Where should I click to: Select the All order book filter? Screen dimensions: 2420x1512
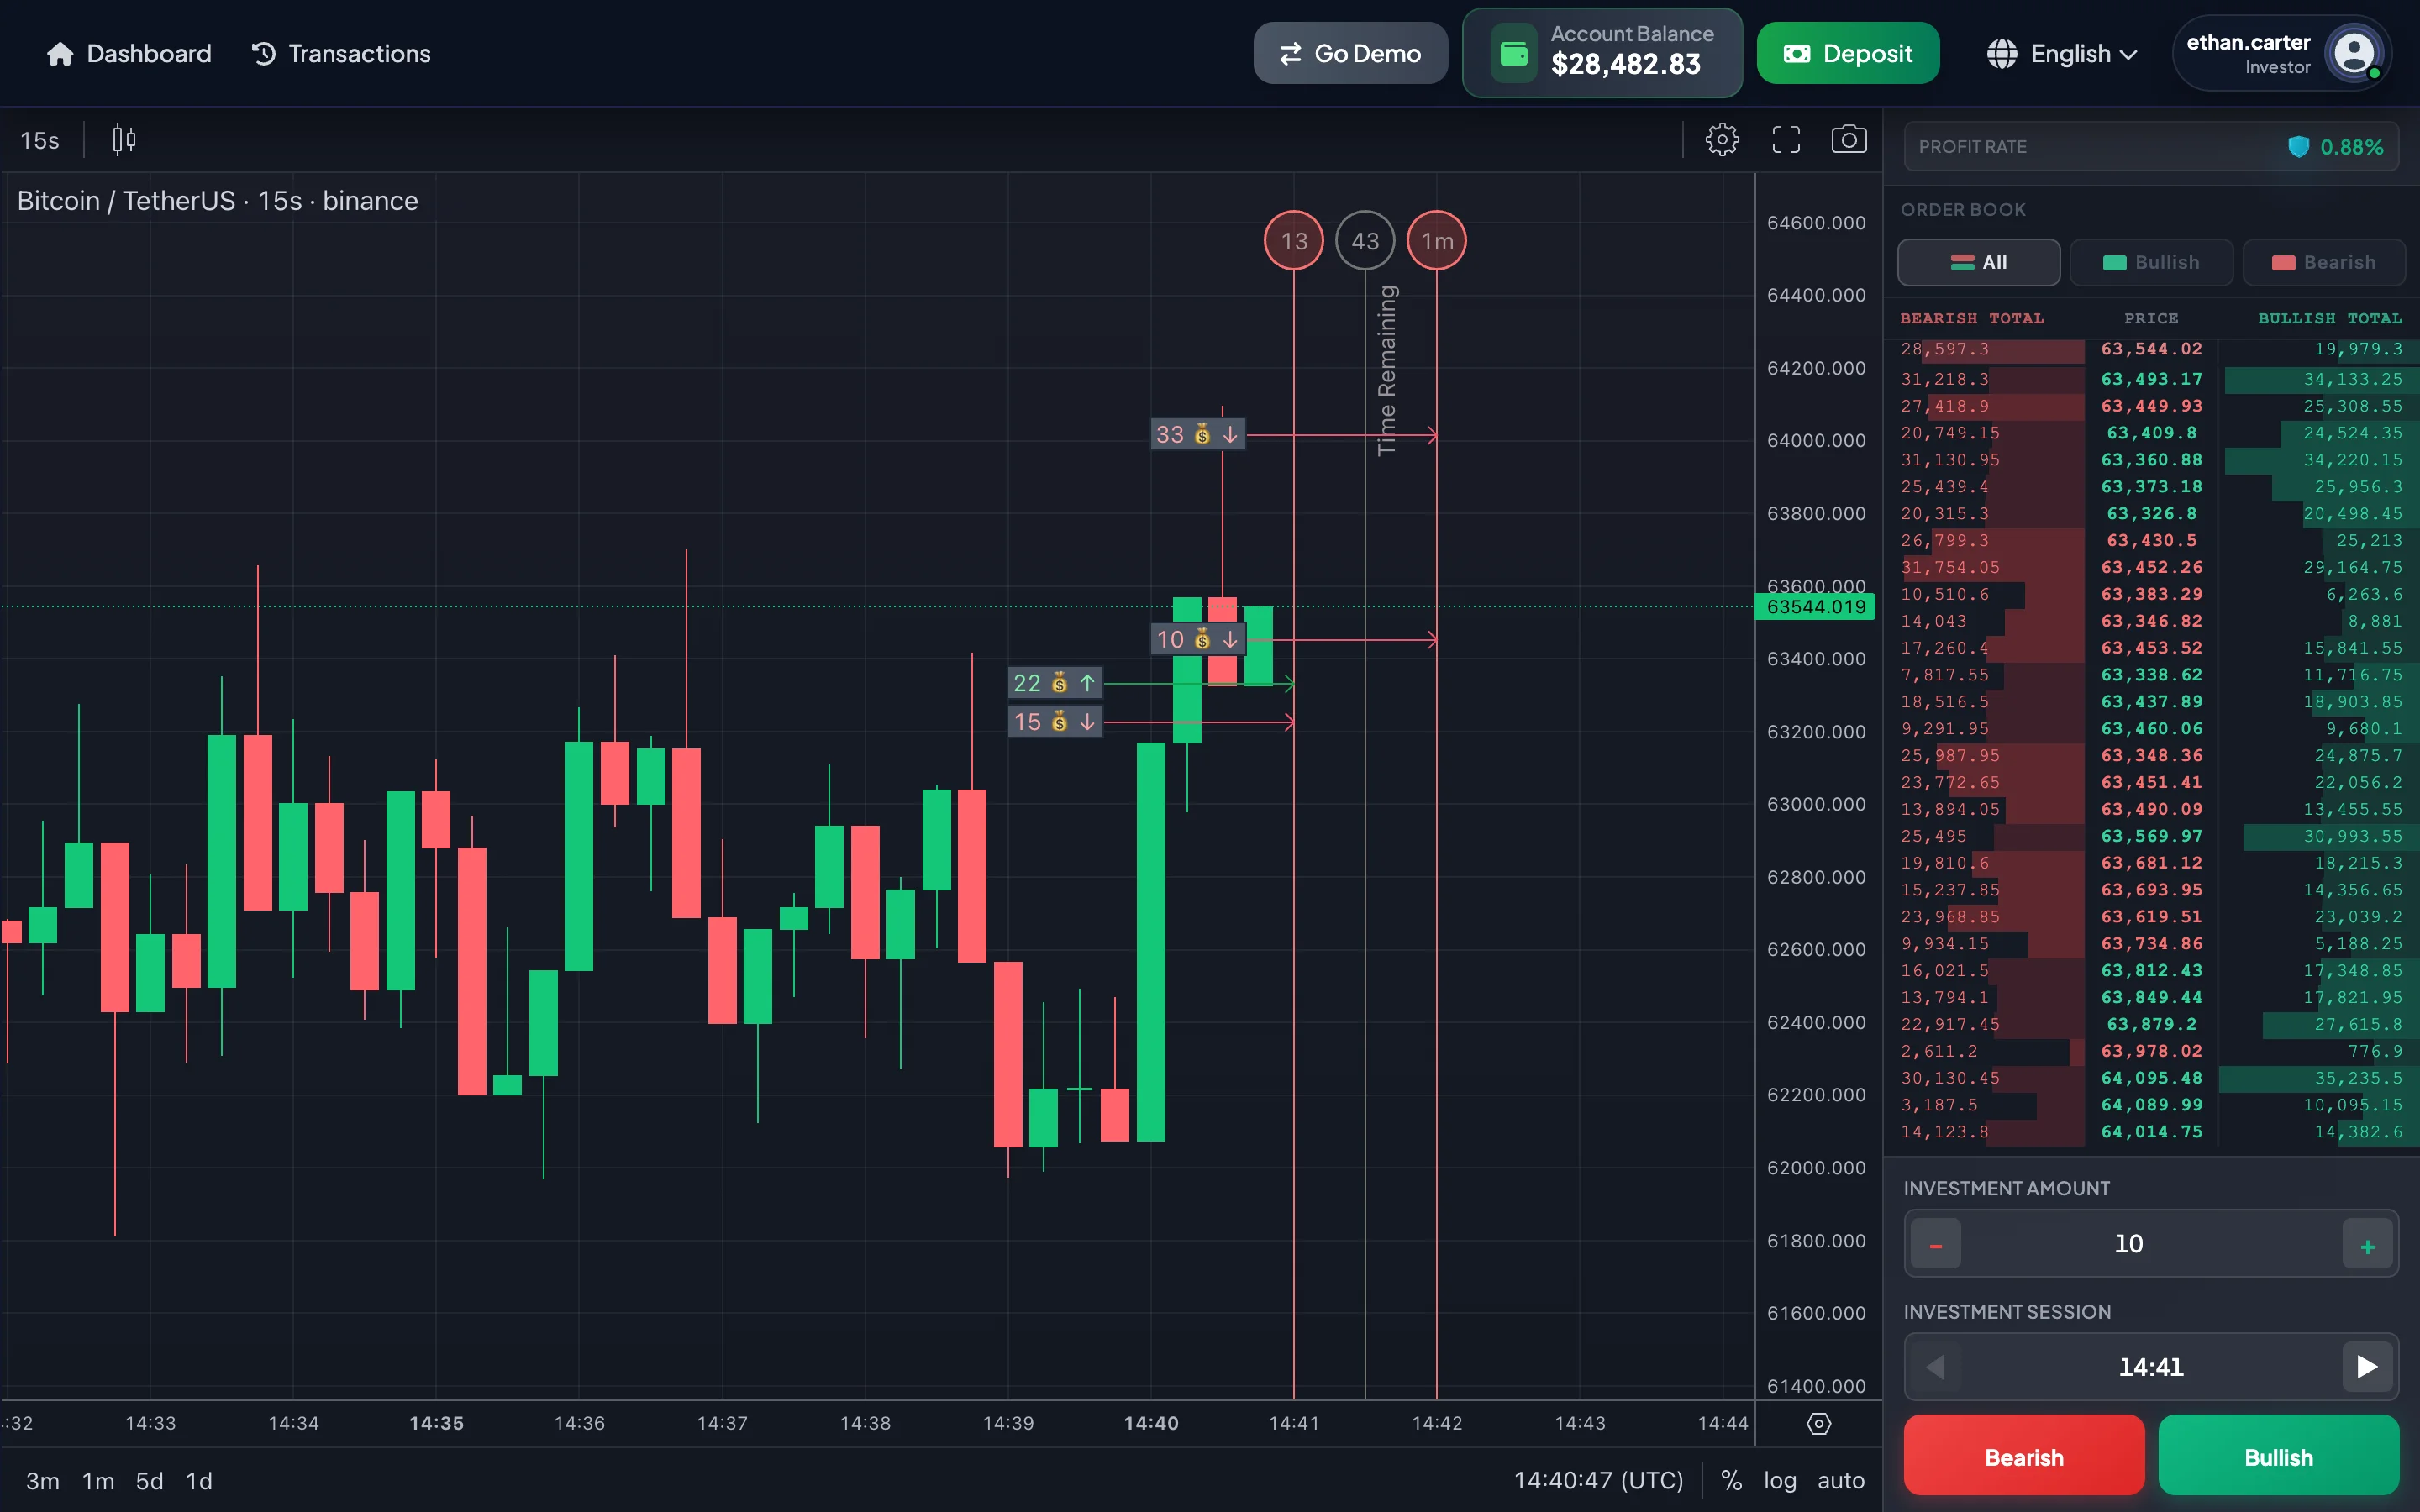pos(1979,262)
